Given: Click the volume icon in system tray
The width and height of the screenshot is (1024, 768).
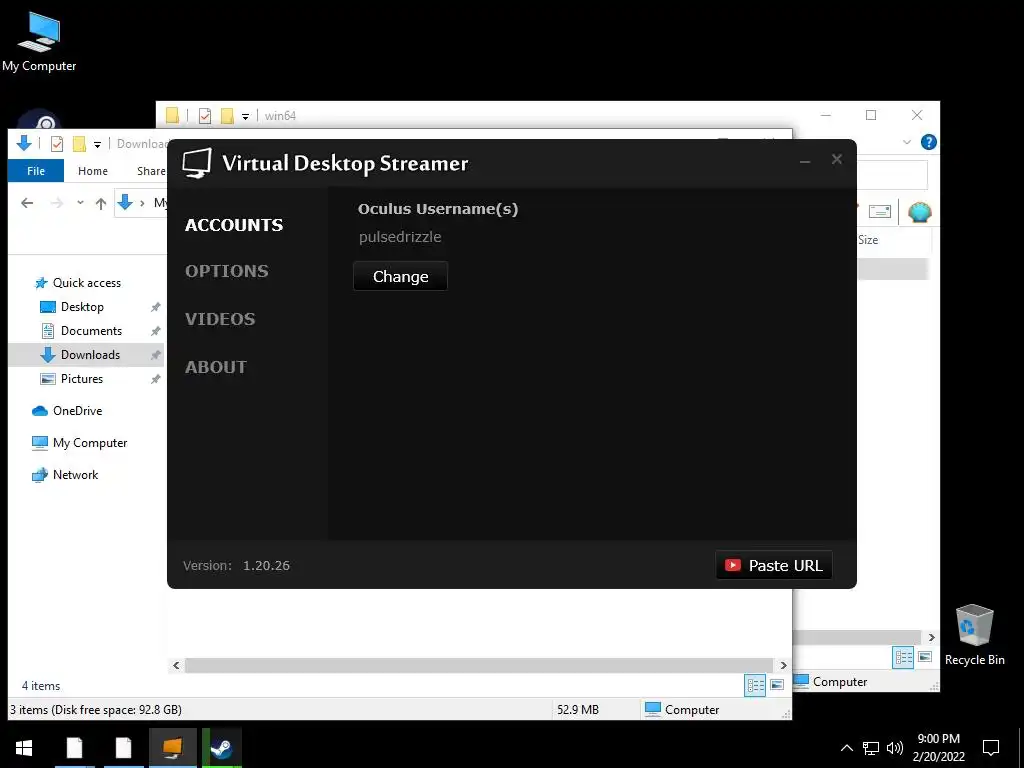Looking at the screenshot, I should 895,748.
